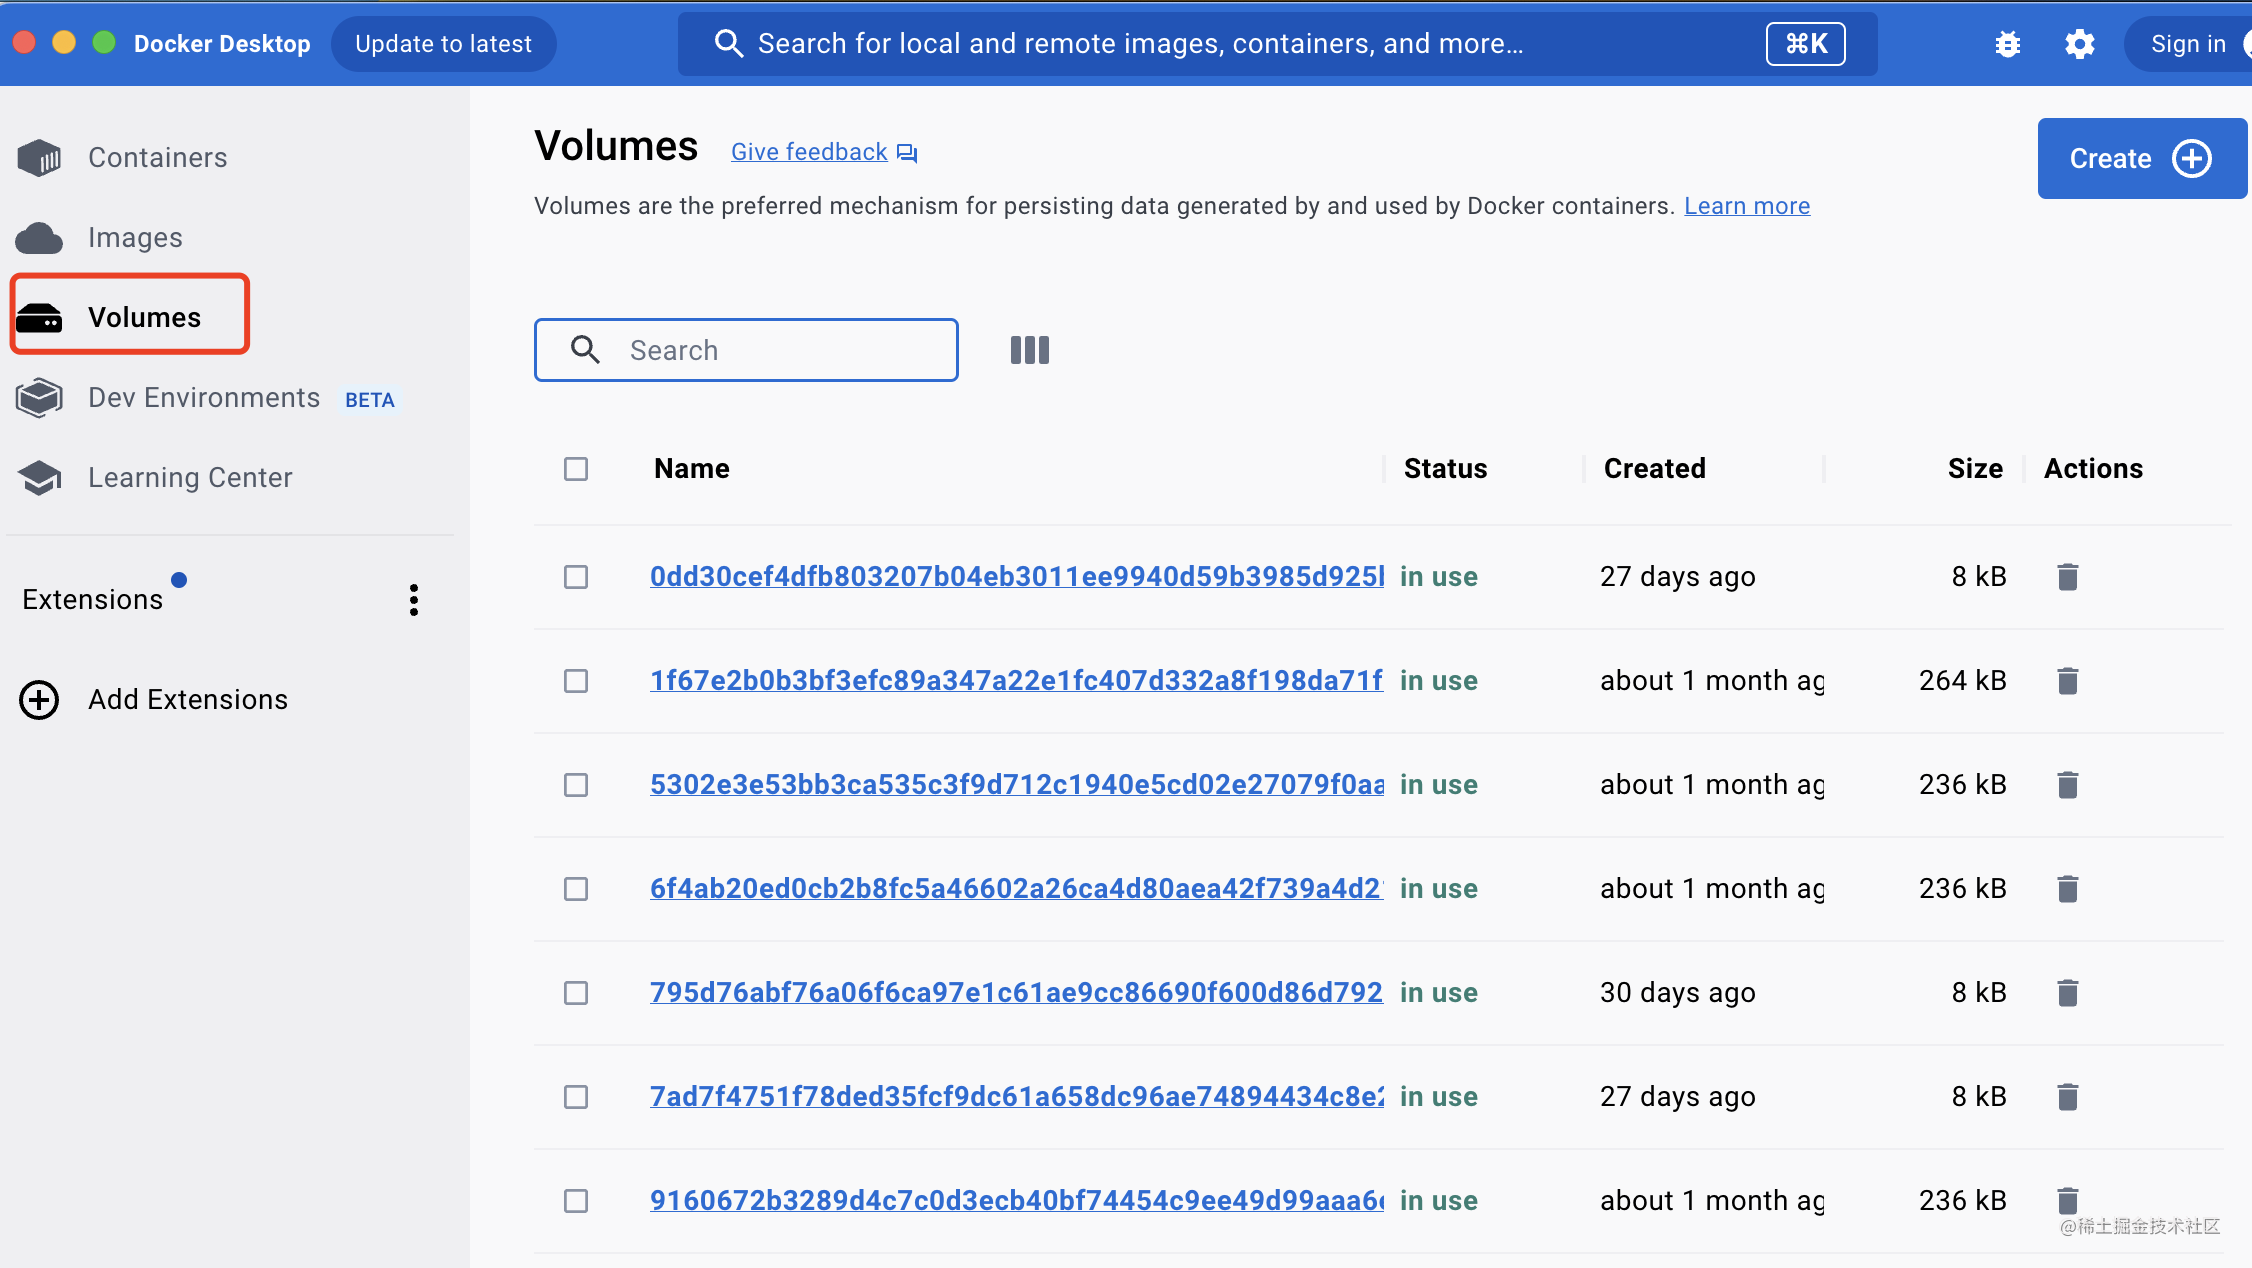Open the Dev Environments section
Image resolution: width=2252 pixels, height=1268 pixels.
(204, 398)
